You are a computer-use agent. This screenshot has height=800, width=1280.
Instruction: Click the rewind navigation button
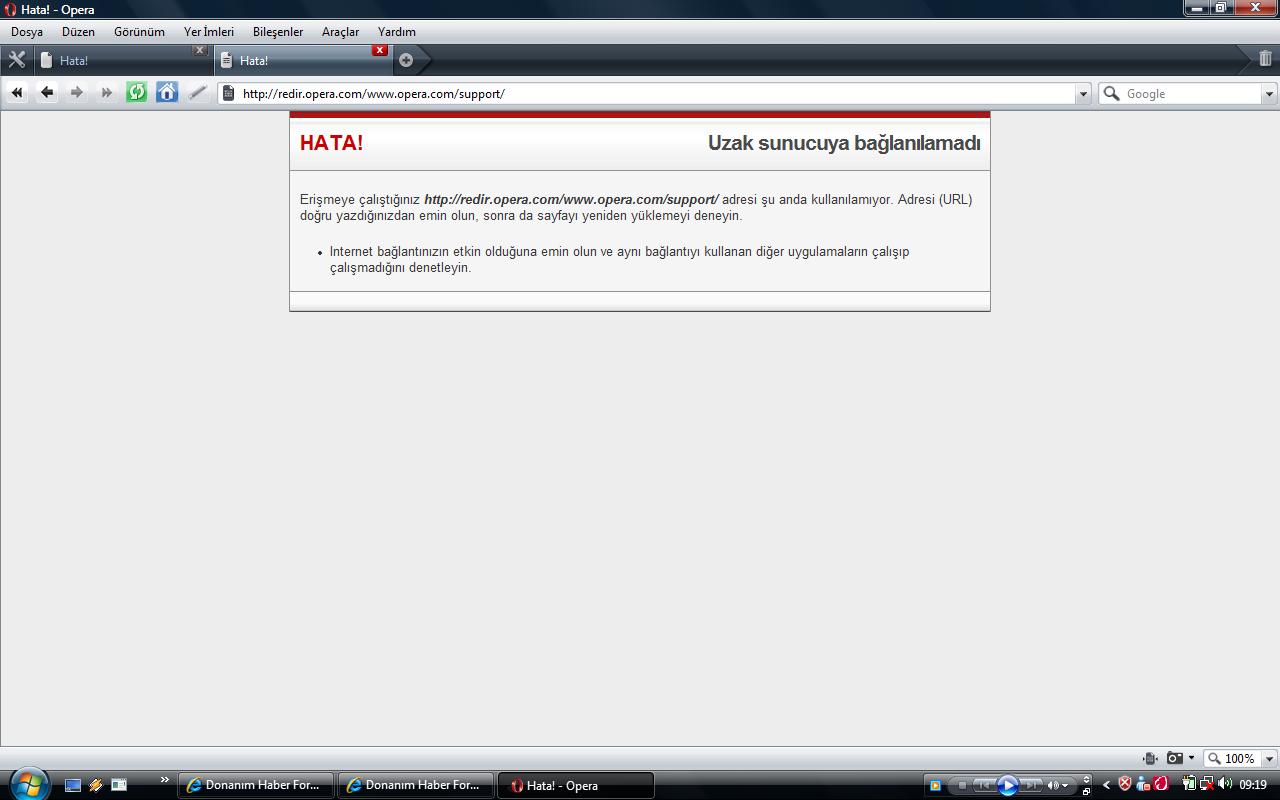click(x=17, y=93)
